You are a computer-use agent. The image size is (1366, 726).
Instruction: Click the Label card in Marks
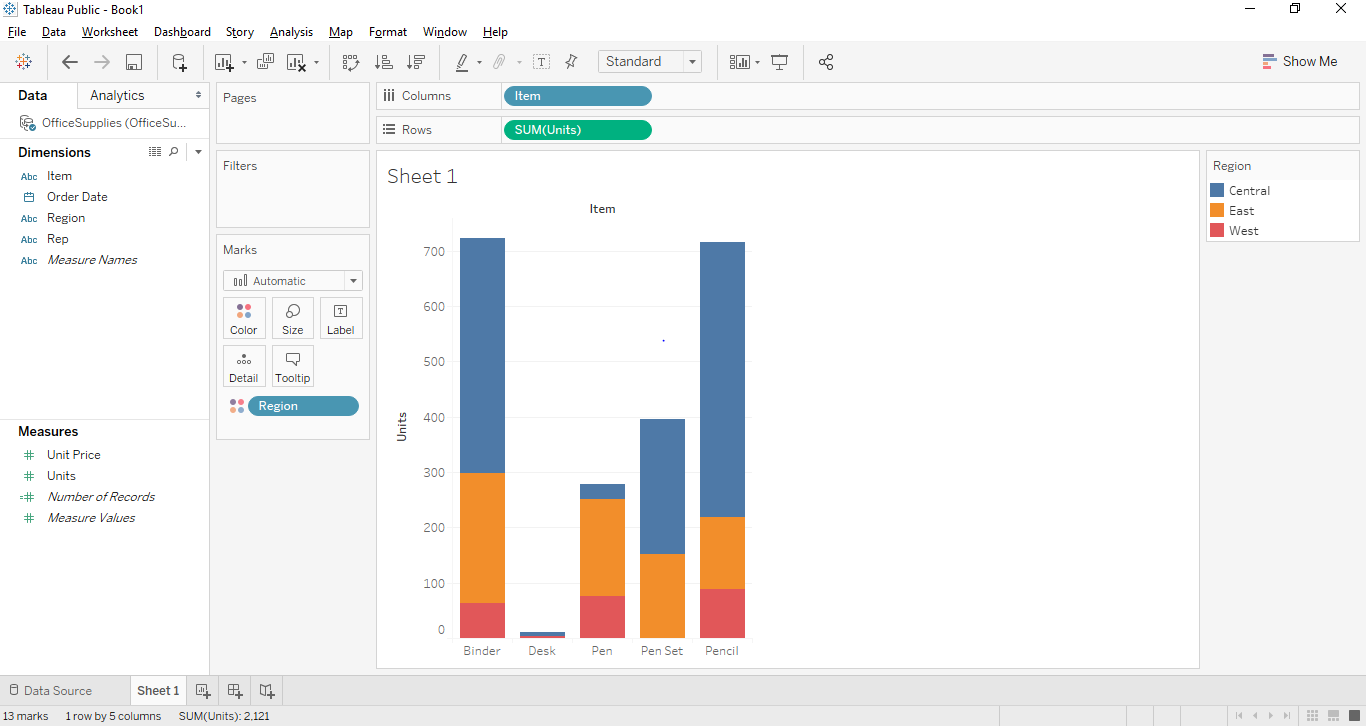tap(341, 318)
